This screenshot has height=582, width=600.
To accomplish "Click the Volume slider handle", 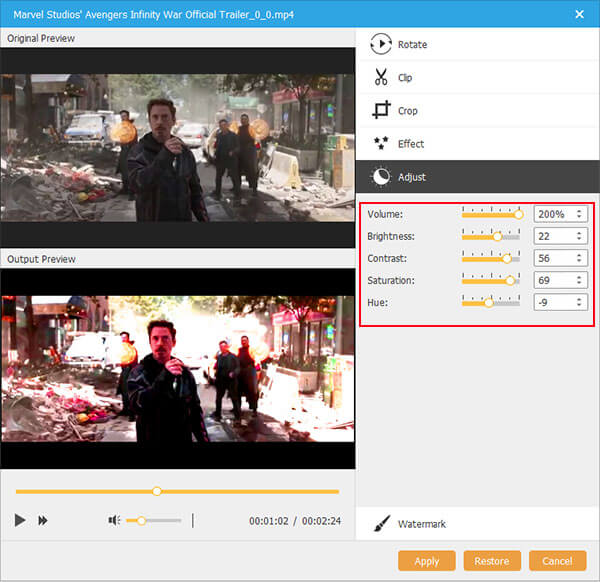I will pos(518,215).
